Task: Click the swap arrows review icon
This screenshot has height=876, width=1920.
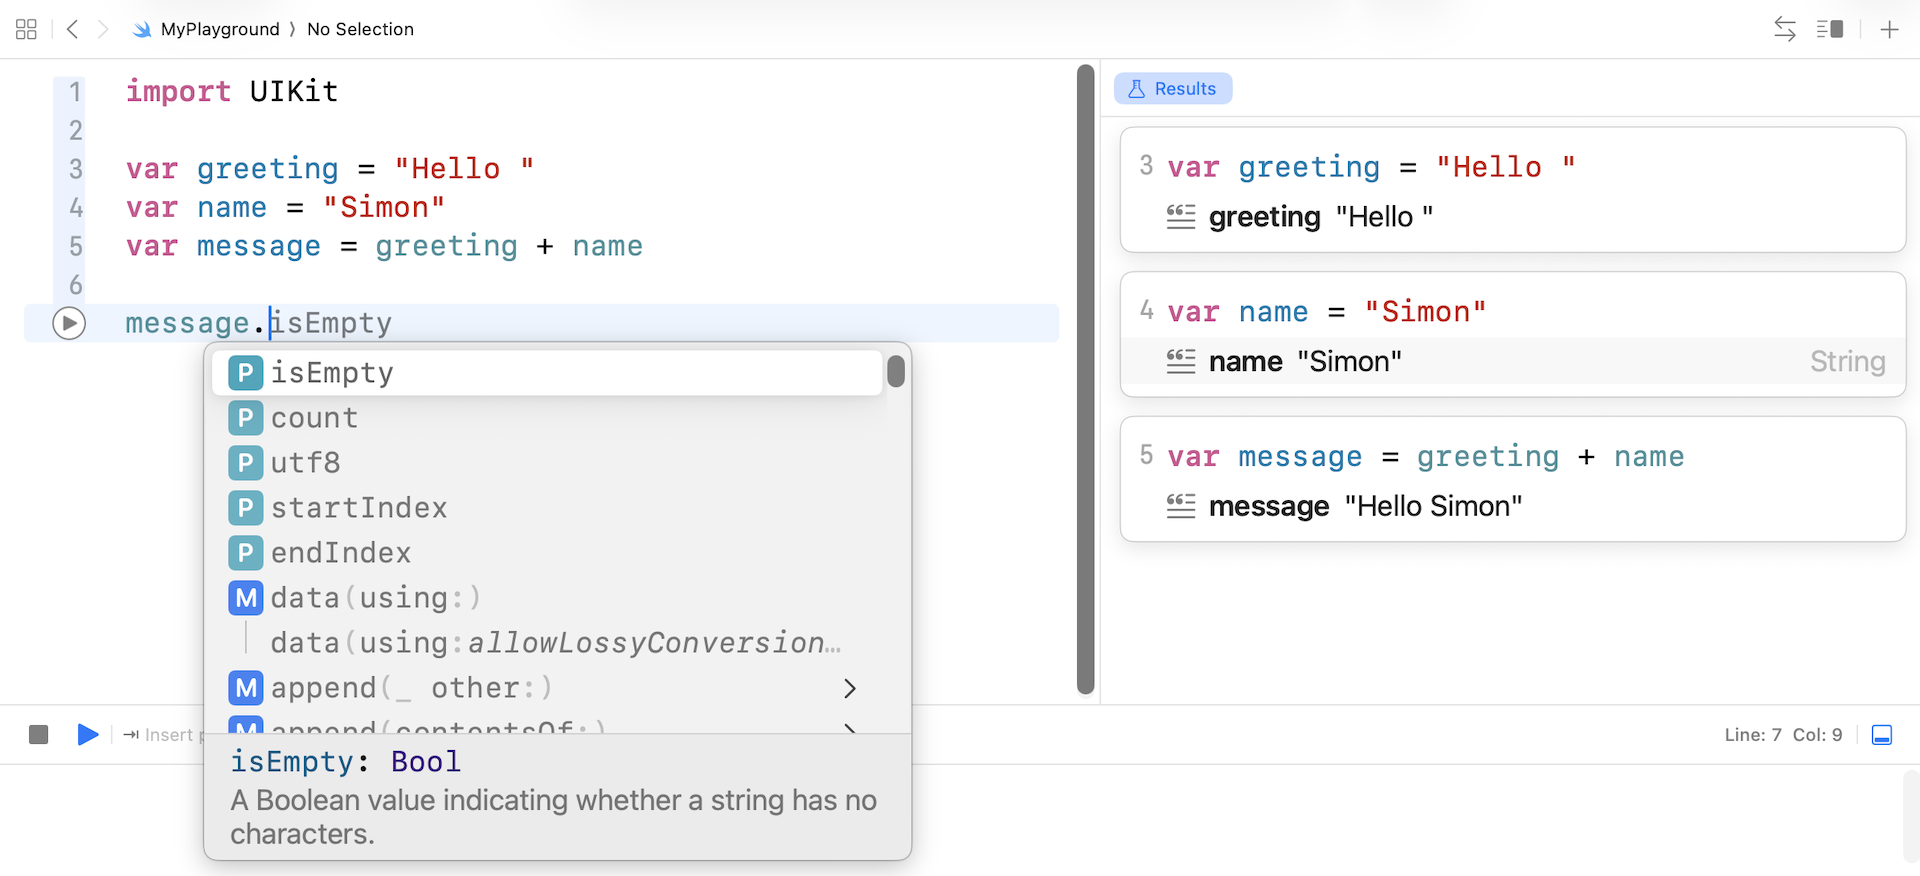Action: click(1785, 29)
